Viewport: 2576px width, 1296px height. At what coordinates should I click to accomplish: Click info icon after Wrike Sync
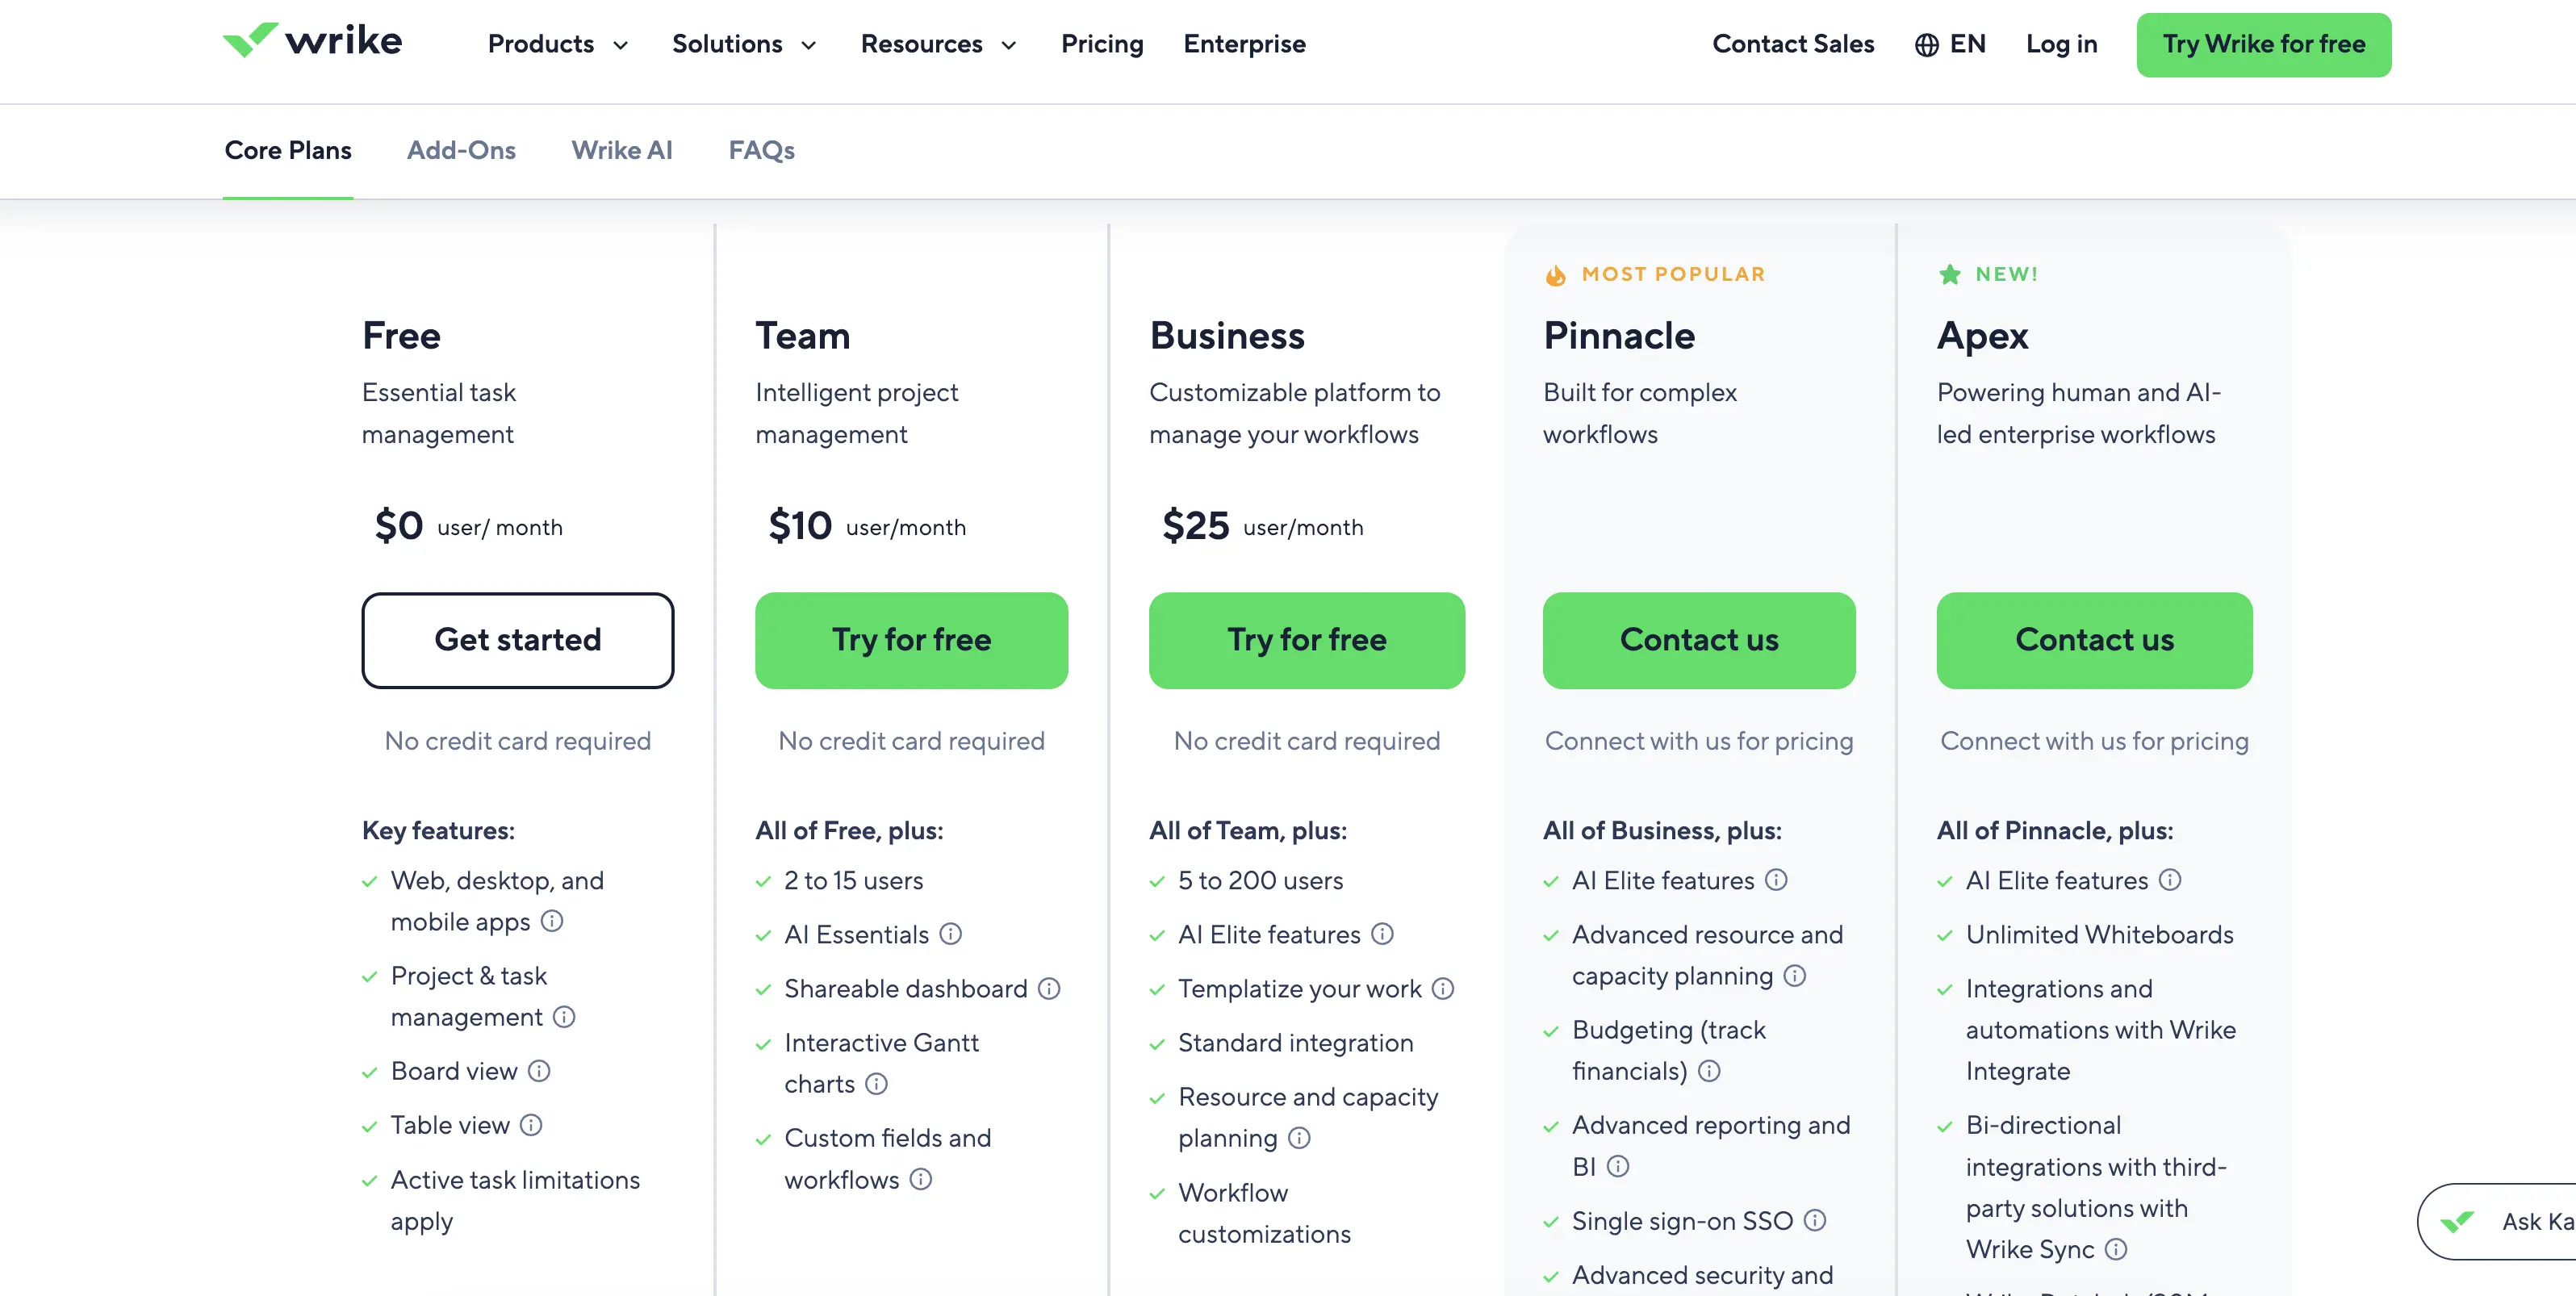pos(2116,1249)
